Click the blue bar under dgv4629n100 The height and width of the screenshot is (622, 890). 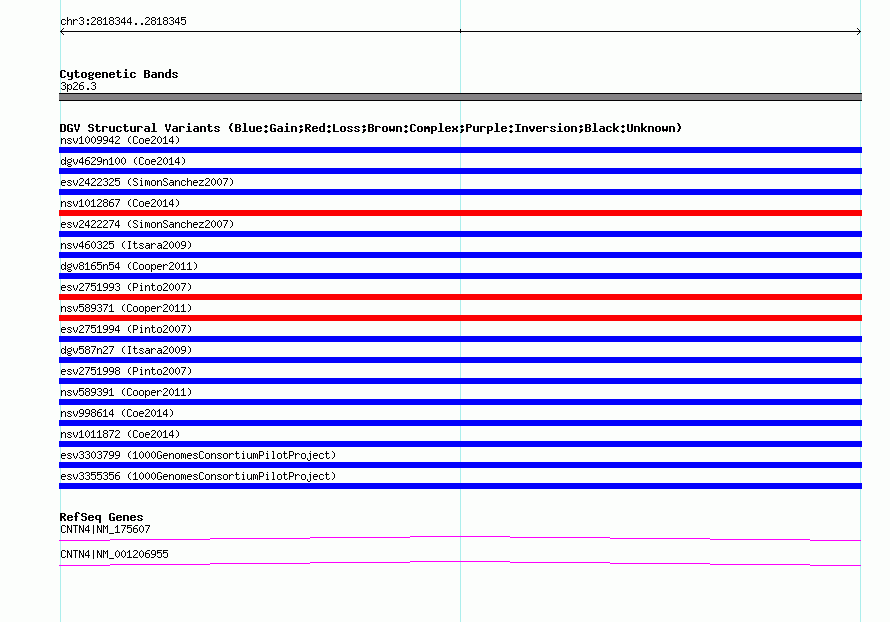[460, 171]
